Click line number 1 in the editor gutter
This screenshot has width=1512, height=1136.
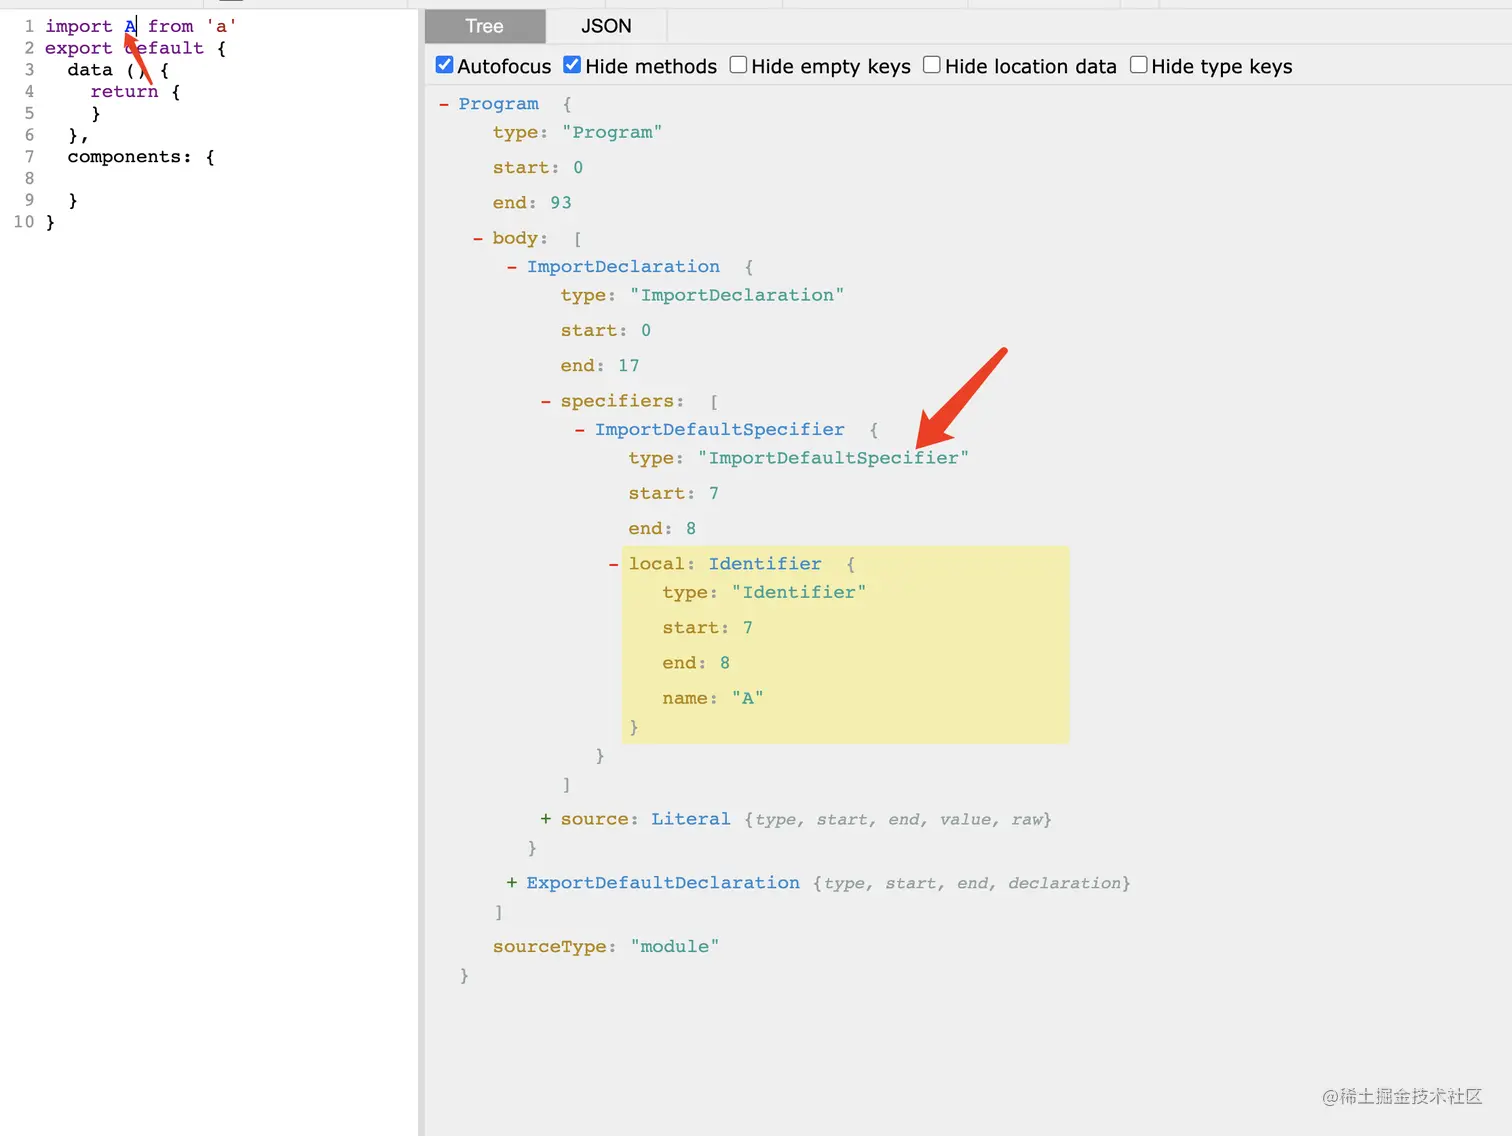(x=30, y=27)
